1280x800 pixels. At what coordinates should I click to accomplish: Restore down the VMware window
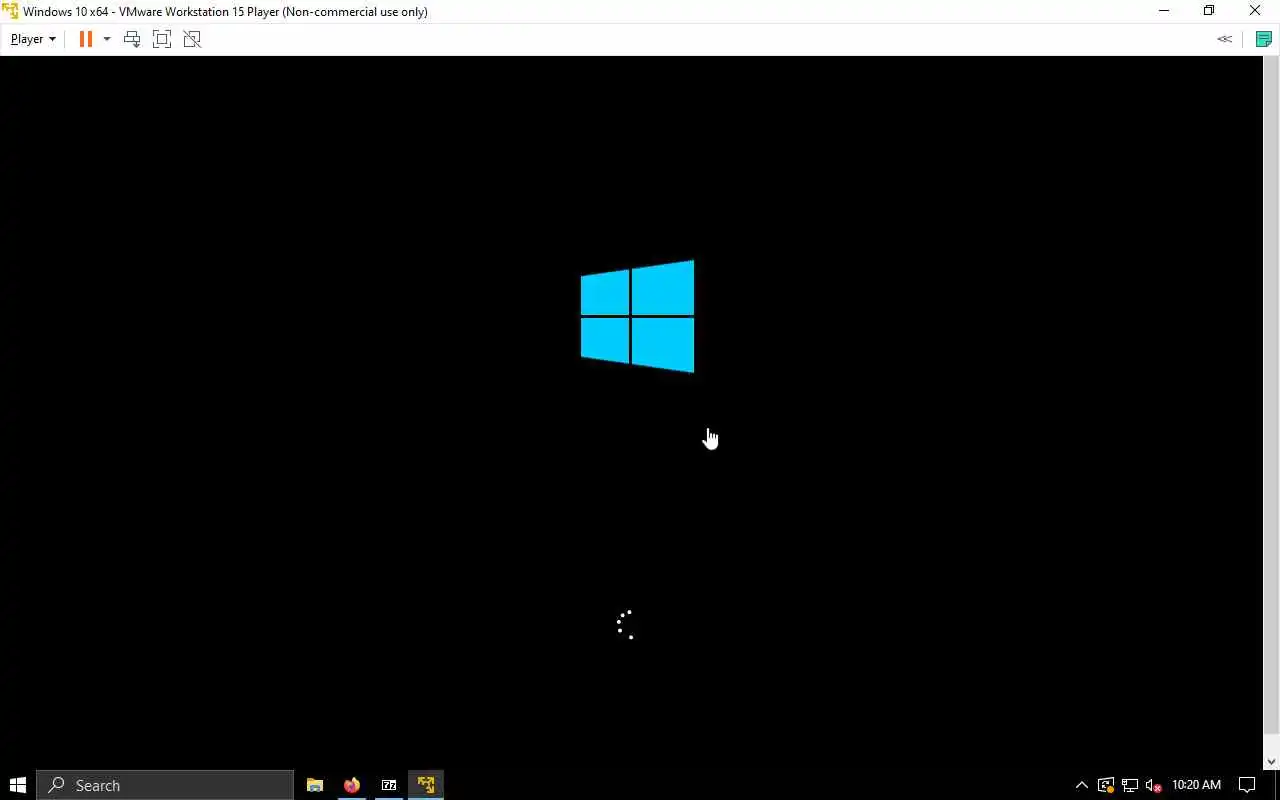click(x=1209, y=11)
